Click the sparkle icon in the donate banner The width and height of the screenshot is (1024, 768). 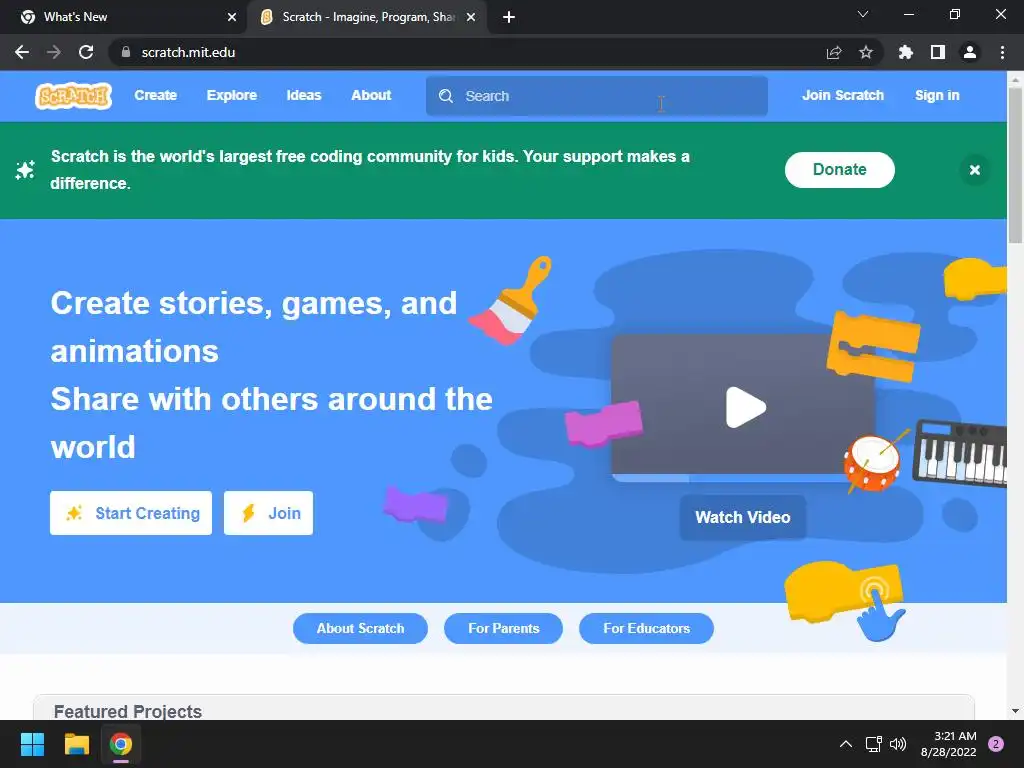click(25, 170)
